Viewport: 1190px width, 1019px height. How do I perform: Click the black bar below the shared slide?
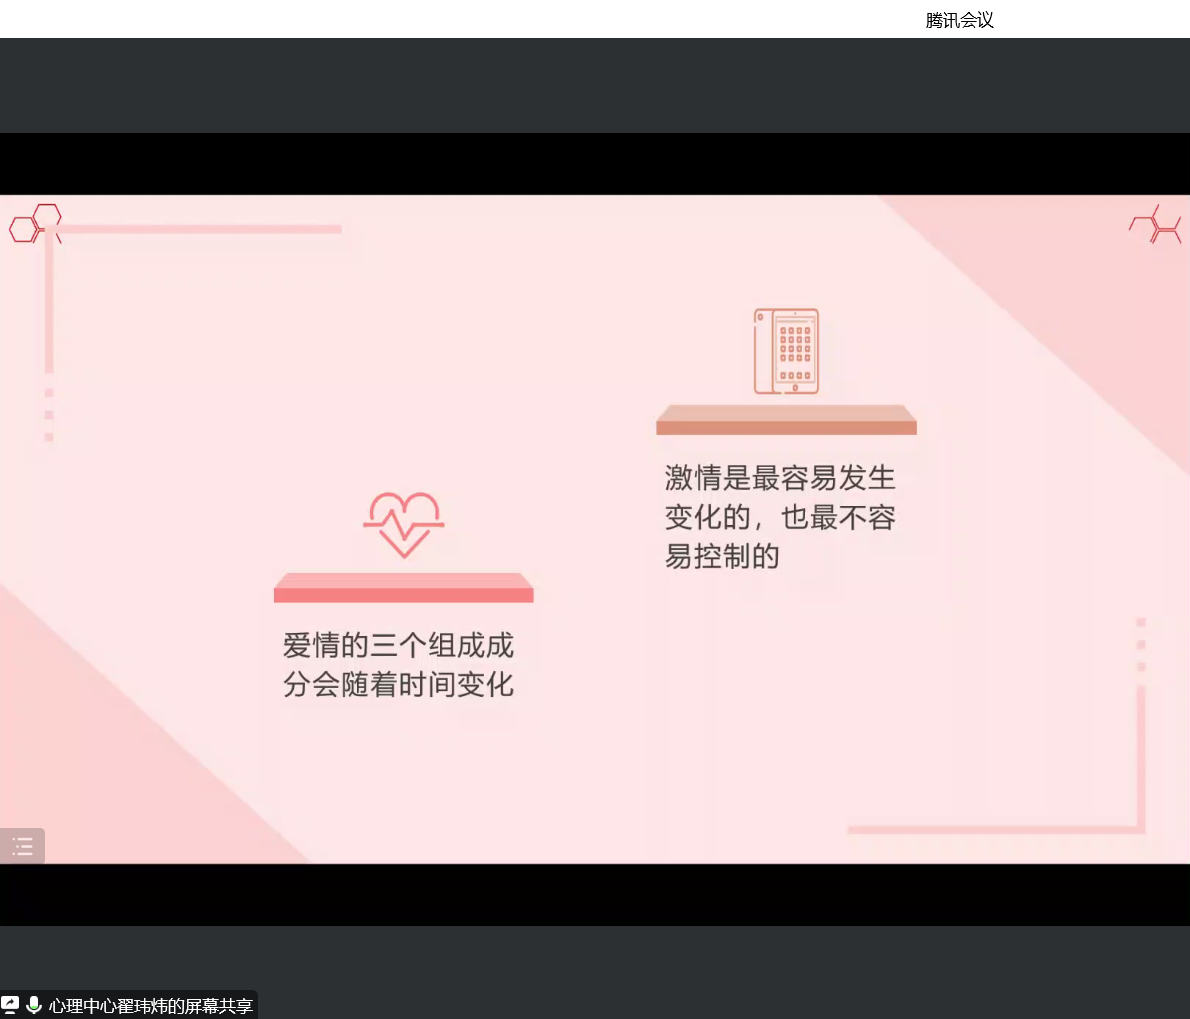pyautogui.click(x=595, y=894)
